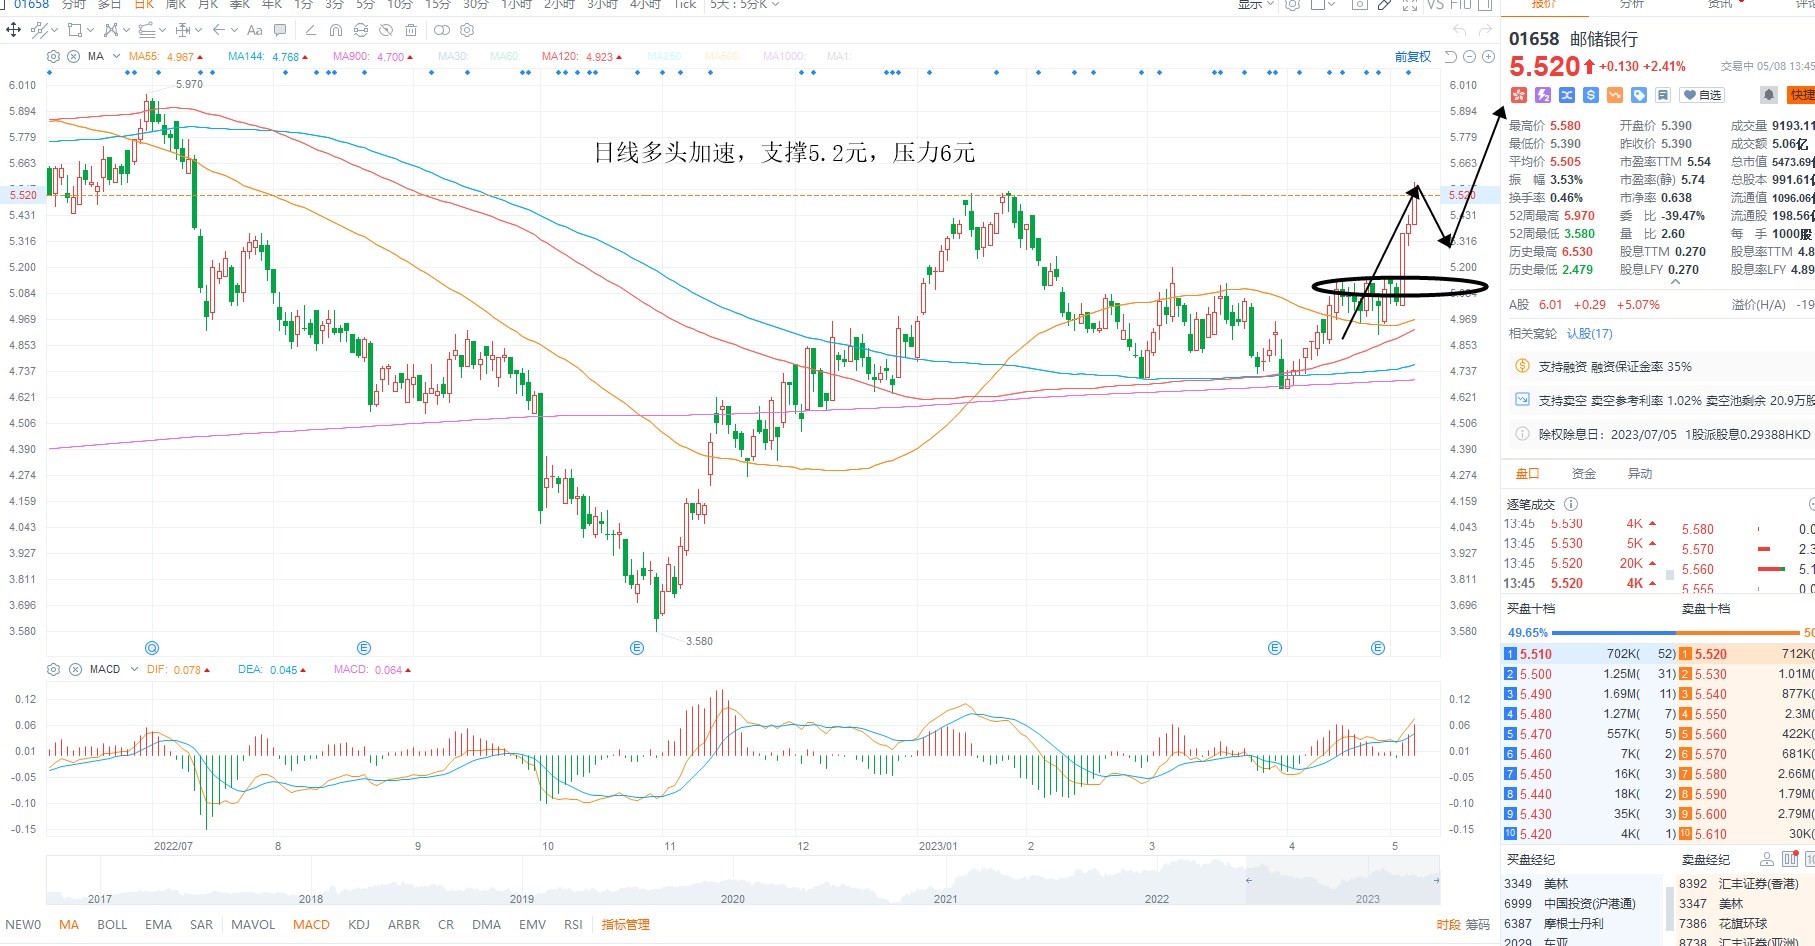Click the price alert bell icon
This screenshot has height=946, width=1815.
coord(1769,95)
